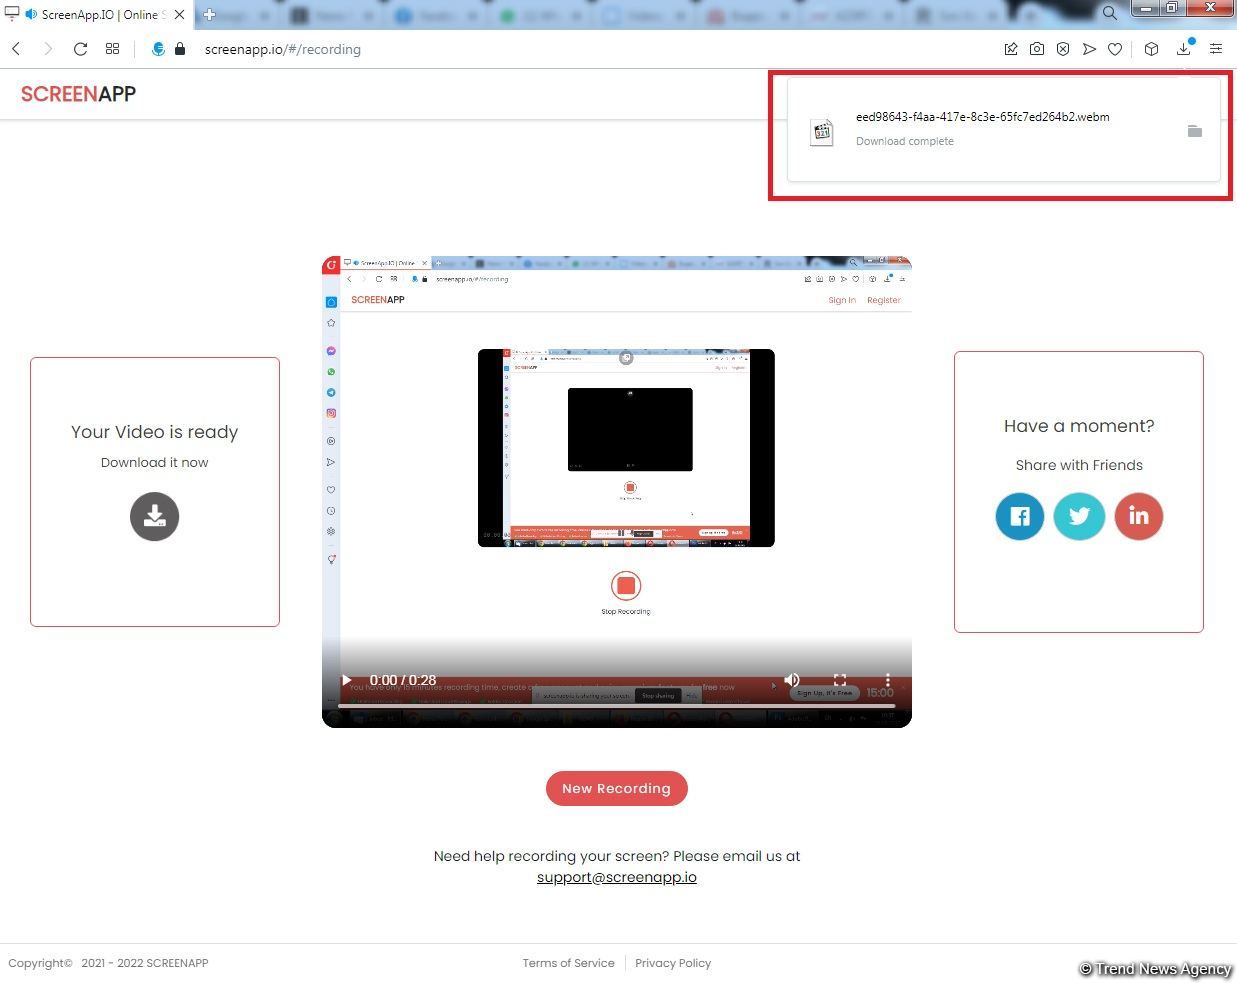Open the Privacy Policy
Image resolution: width=1237 pixels, height=983 pixels.
click(x=673, y=963)
